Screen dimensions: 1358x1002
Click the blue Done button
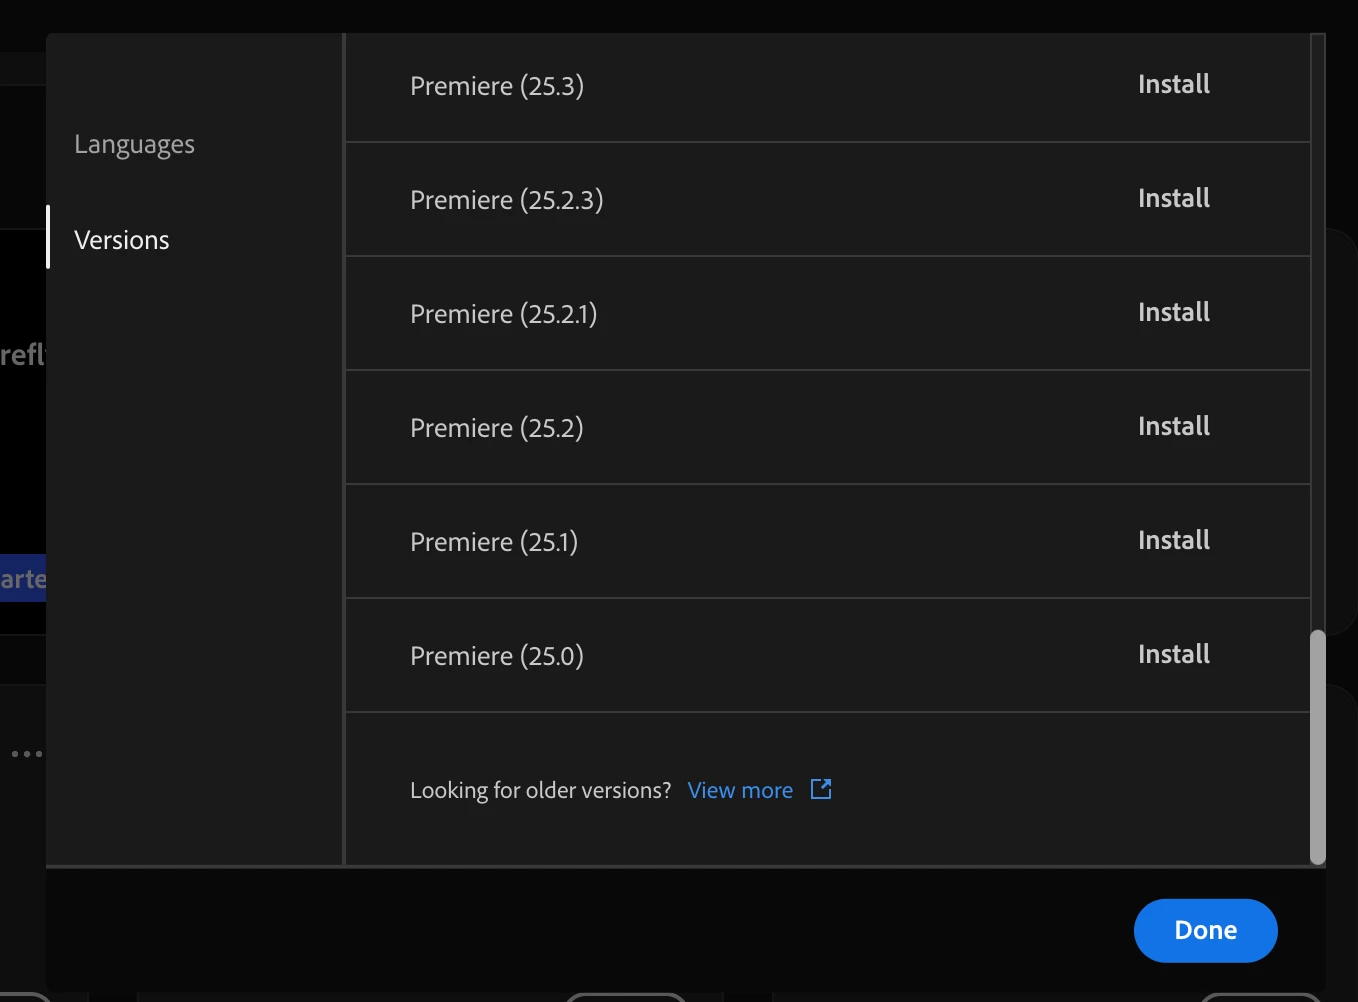1206,931
